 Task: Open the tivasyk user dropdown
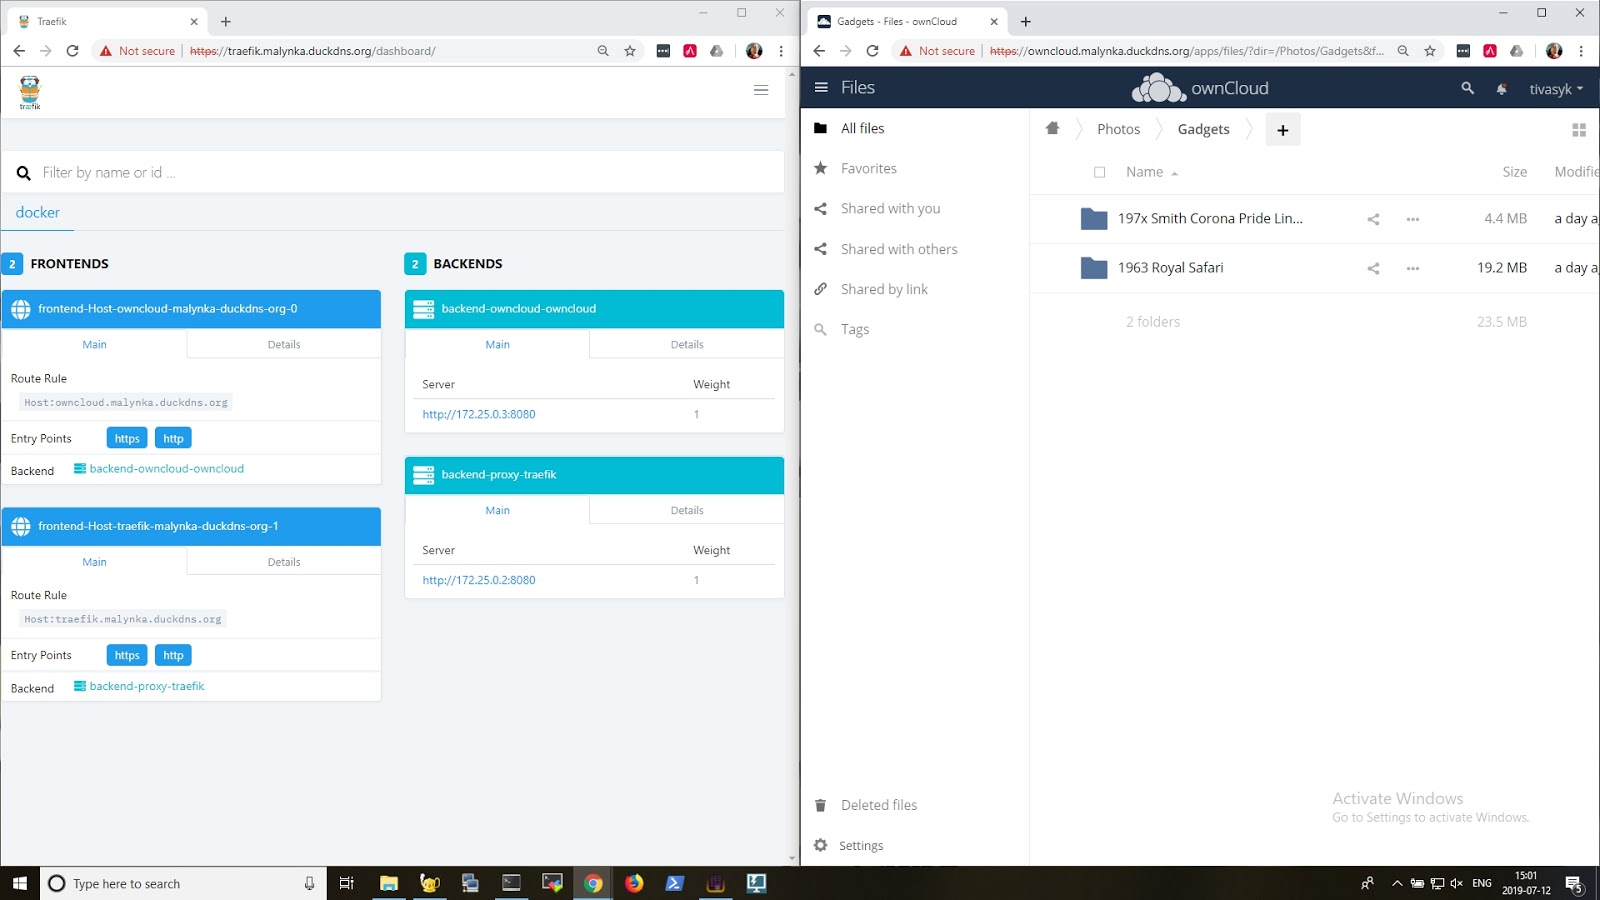(x=1556, y=89)
